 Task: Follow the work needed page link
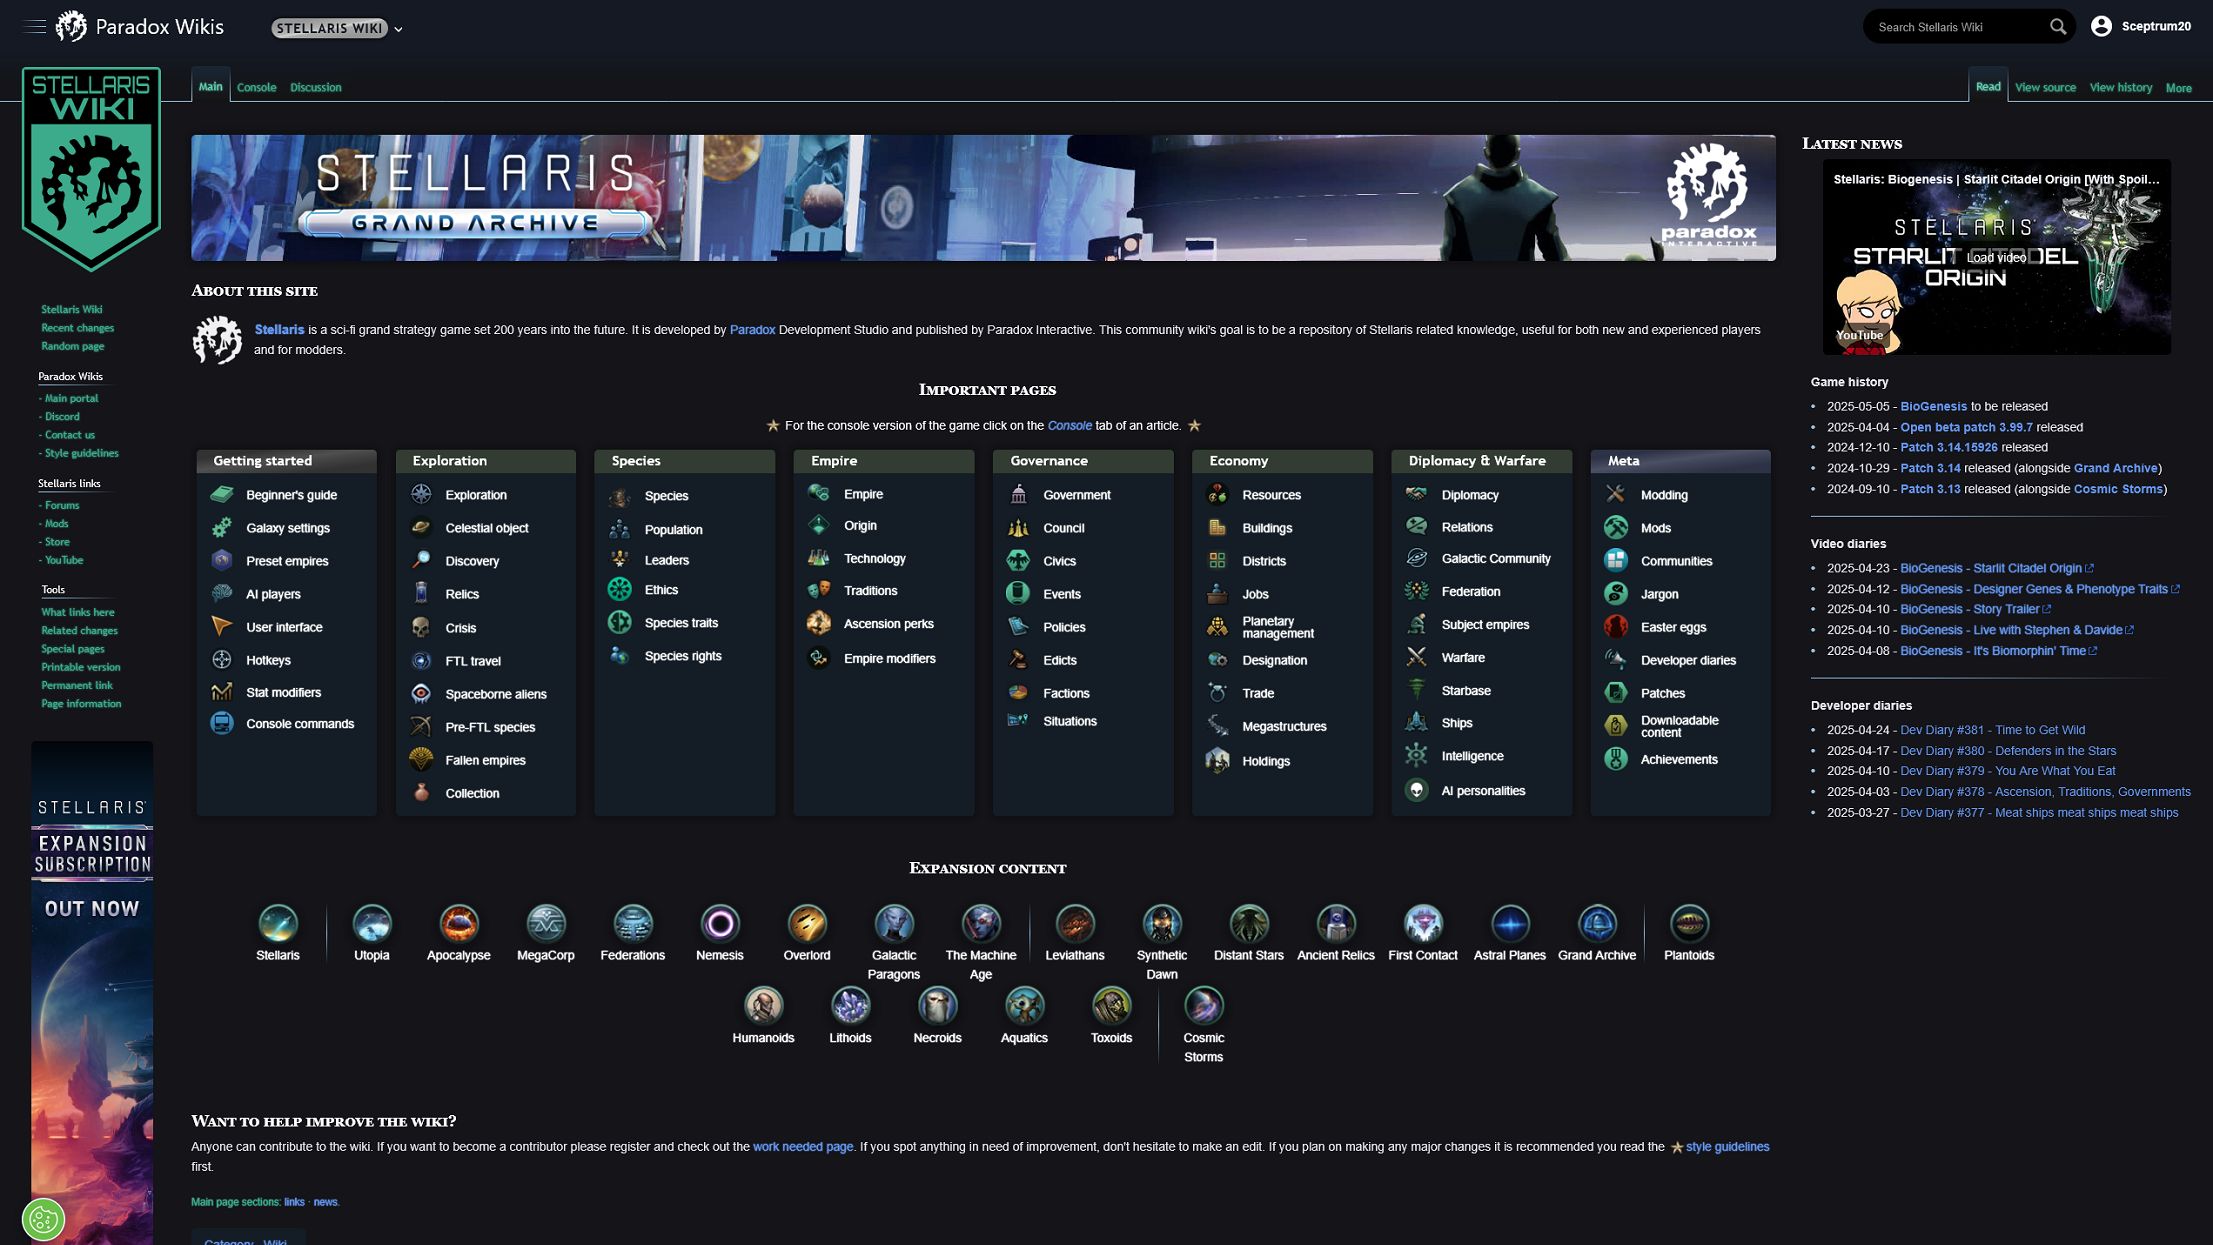(x=802, y=1147)
